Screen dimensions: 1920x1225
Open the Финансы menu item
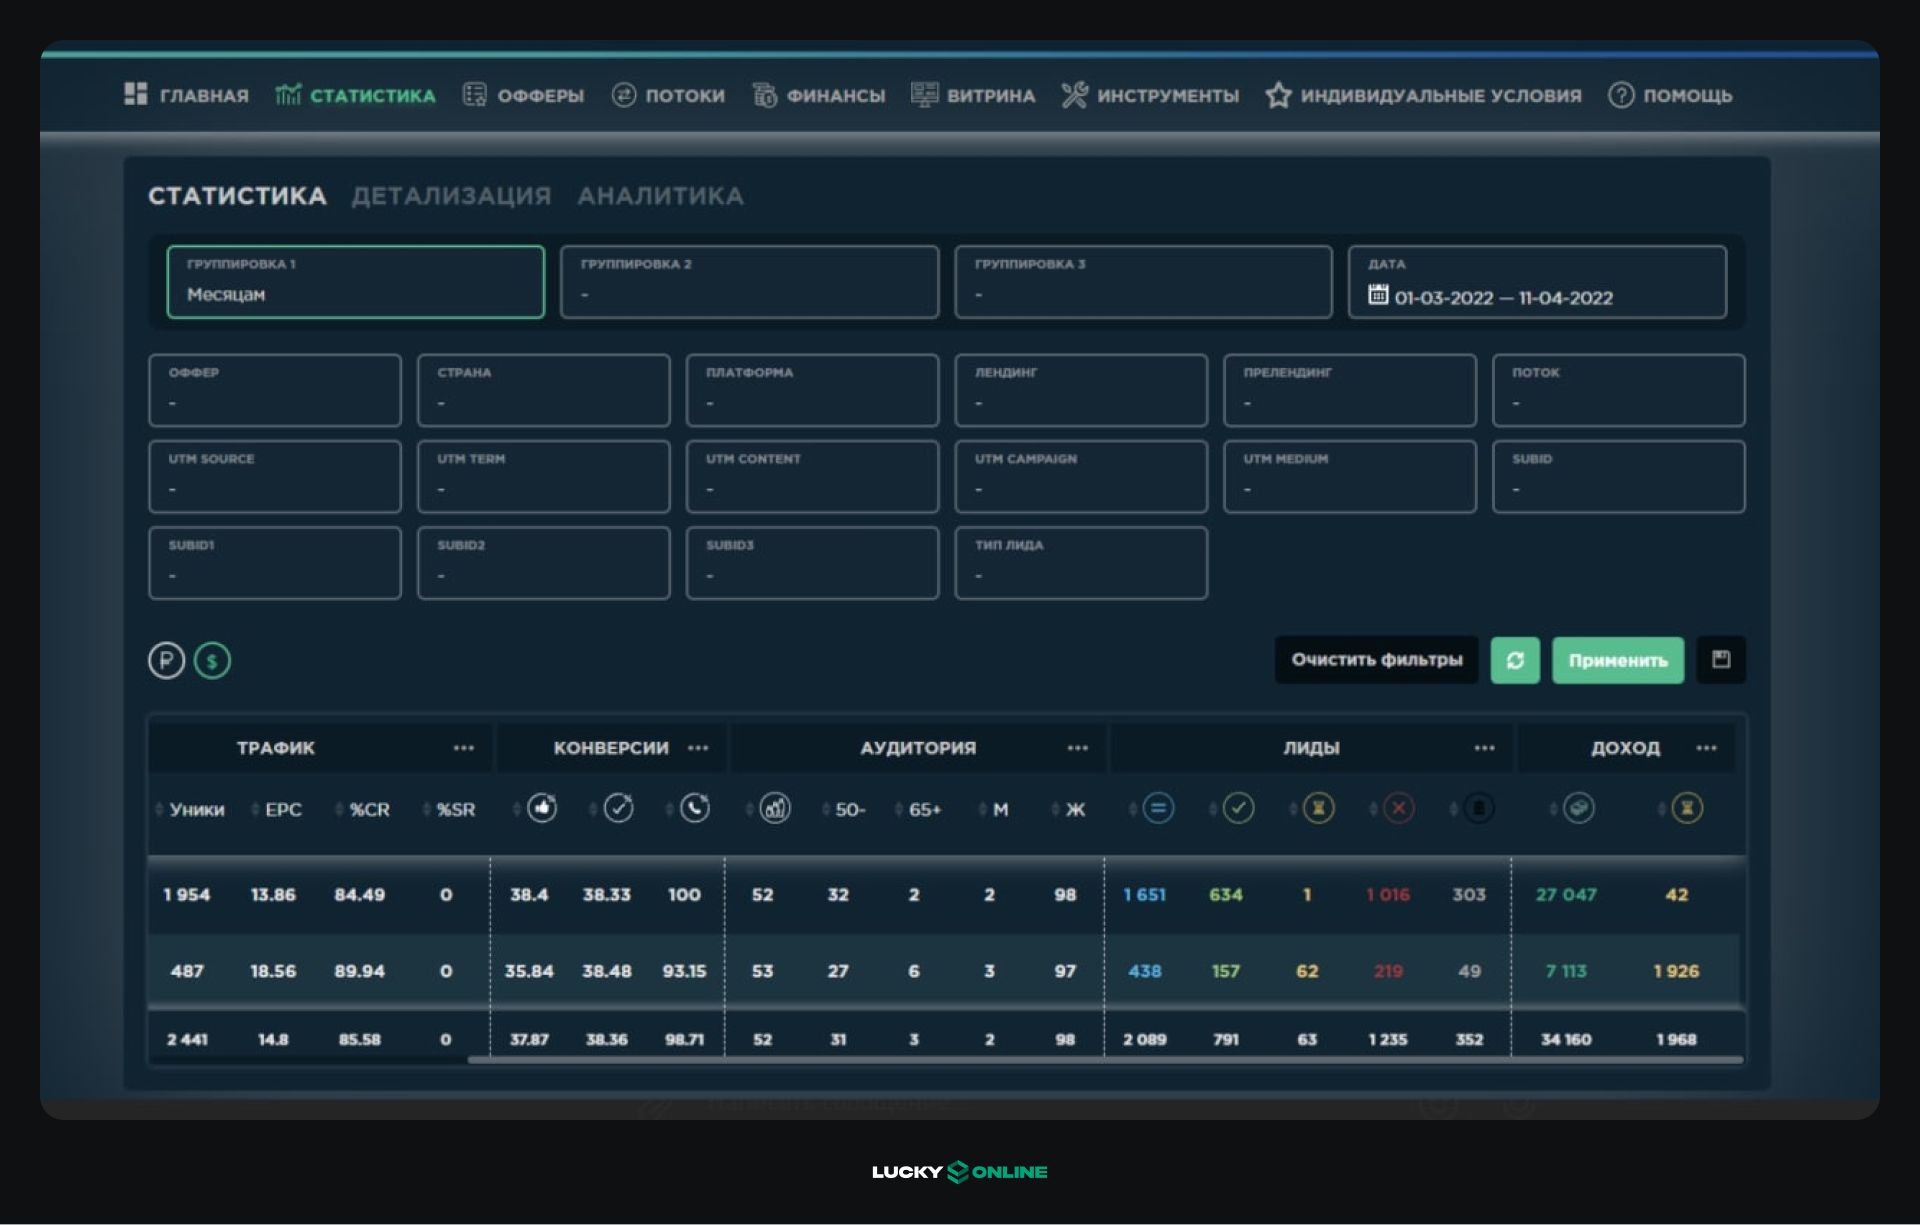819,95
